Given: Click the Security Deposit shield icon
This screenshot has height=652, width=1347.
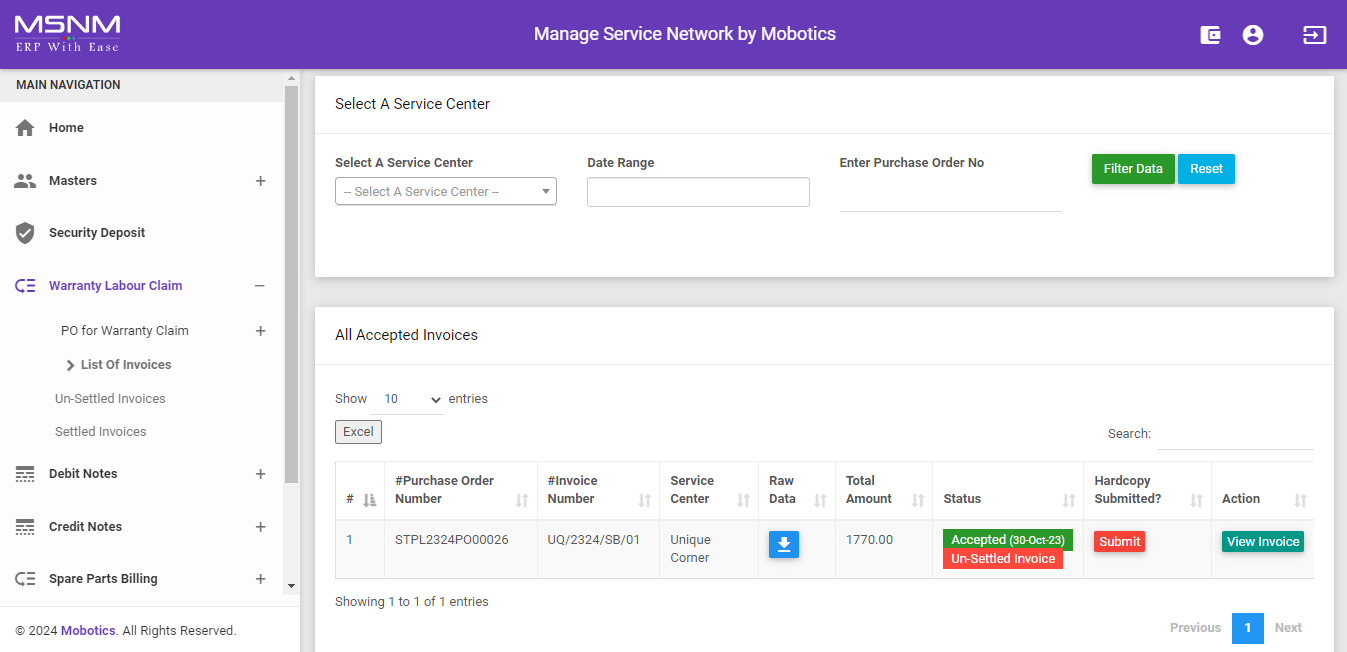Looking at the screenshot, I should (25, 233).
